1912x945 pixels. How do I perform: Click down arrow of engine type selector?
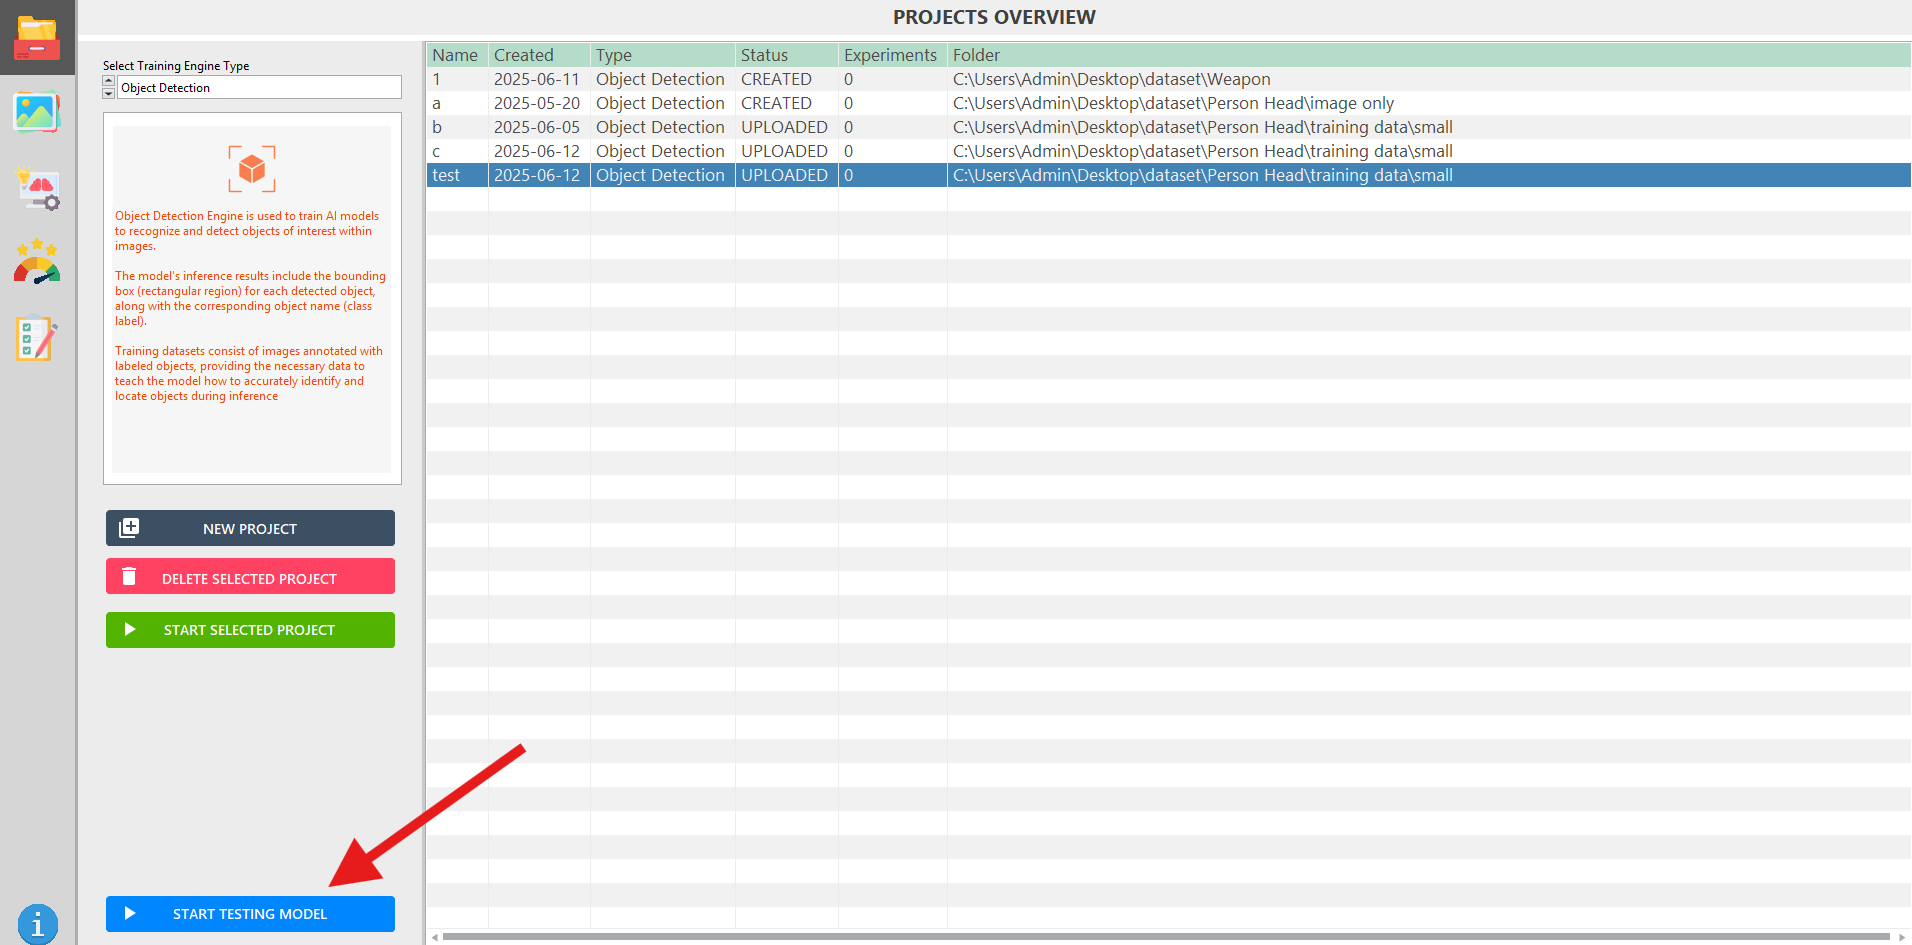(109, 93)
